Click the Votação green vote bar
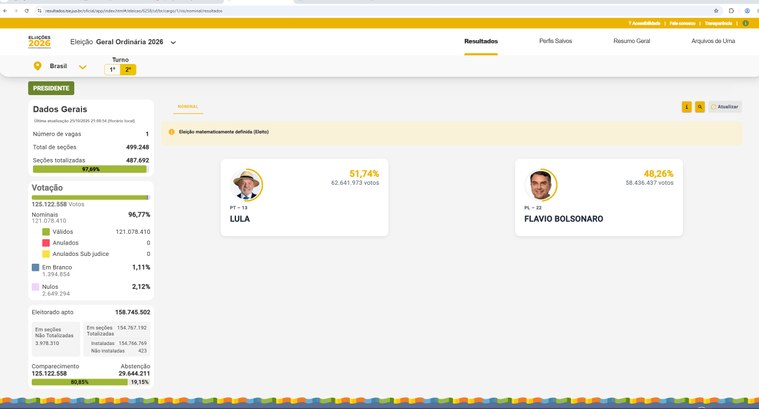Image resolution: width=759 pixels, height=409 pixels. click(x=91, y=197)
